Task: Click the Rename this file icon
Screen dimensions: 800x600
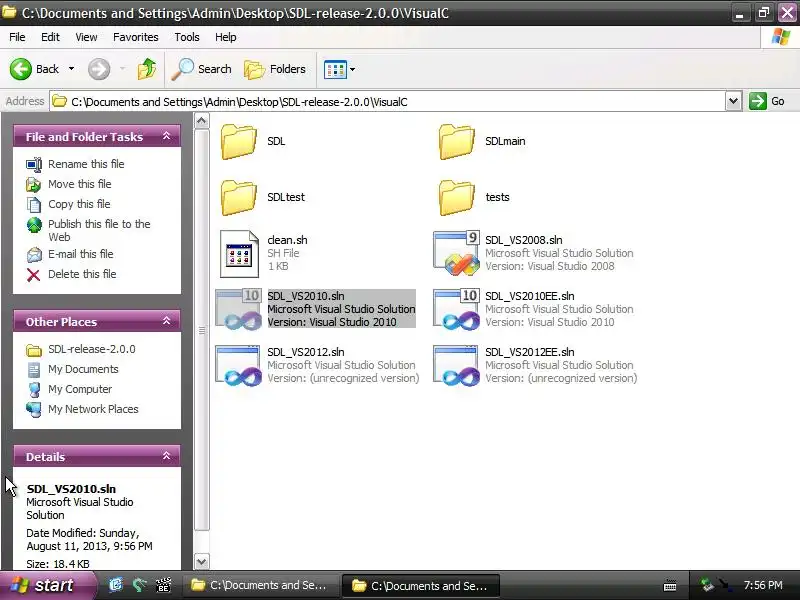Action: click(34, 164)
